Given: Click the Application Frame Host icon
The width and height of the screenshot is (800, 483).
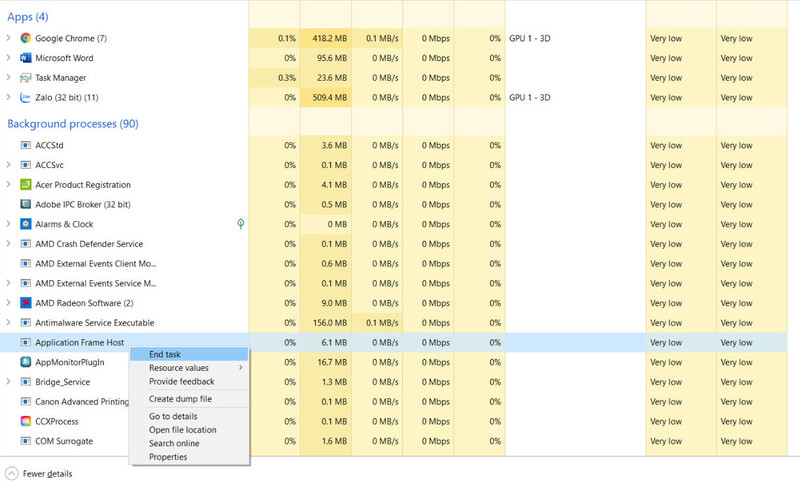Looking at the screenshot, I should pyautogui.click(x=26, y=343).
